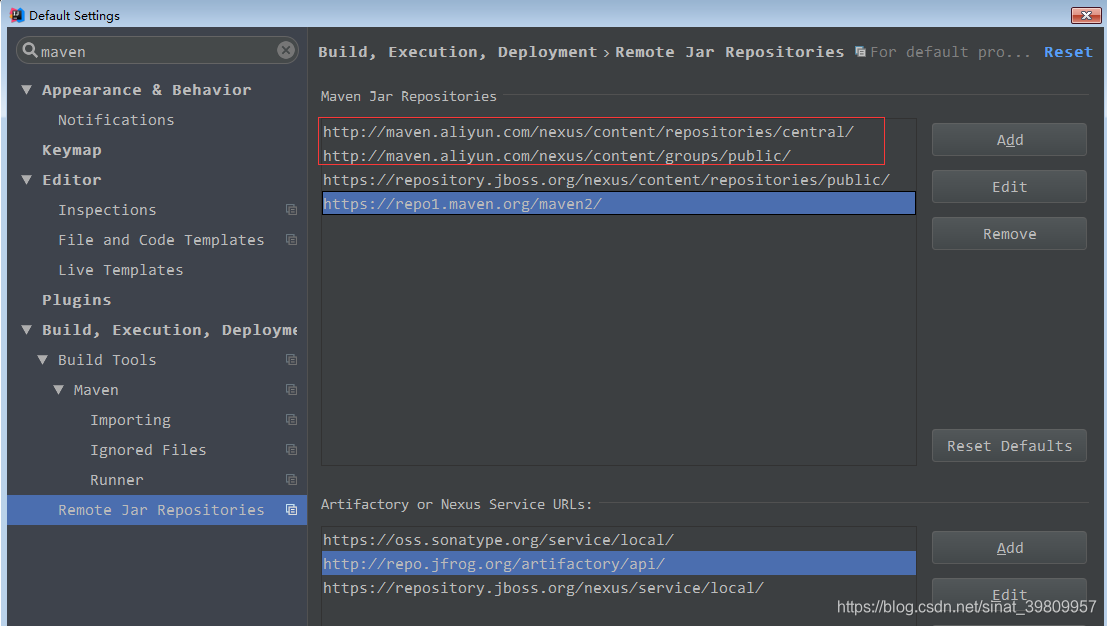The image size is (1107, 626).
Task: Select jboss nexus/service/local URL
Action: pyautogui.click(x=618, y=588)
